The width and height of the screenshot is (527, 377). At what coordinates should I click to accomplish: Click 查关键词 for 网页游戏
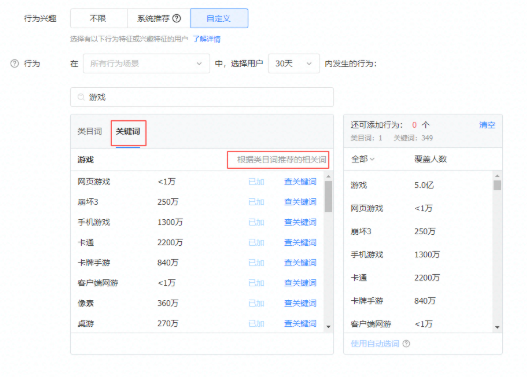pos(300,182)
